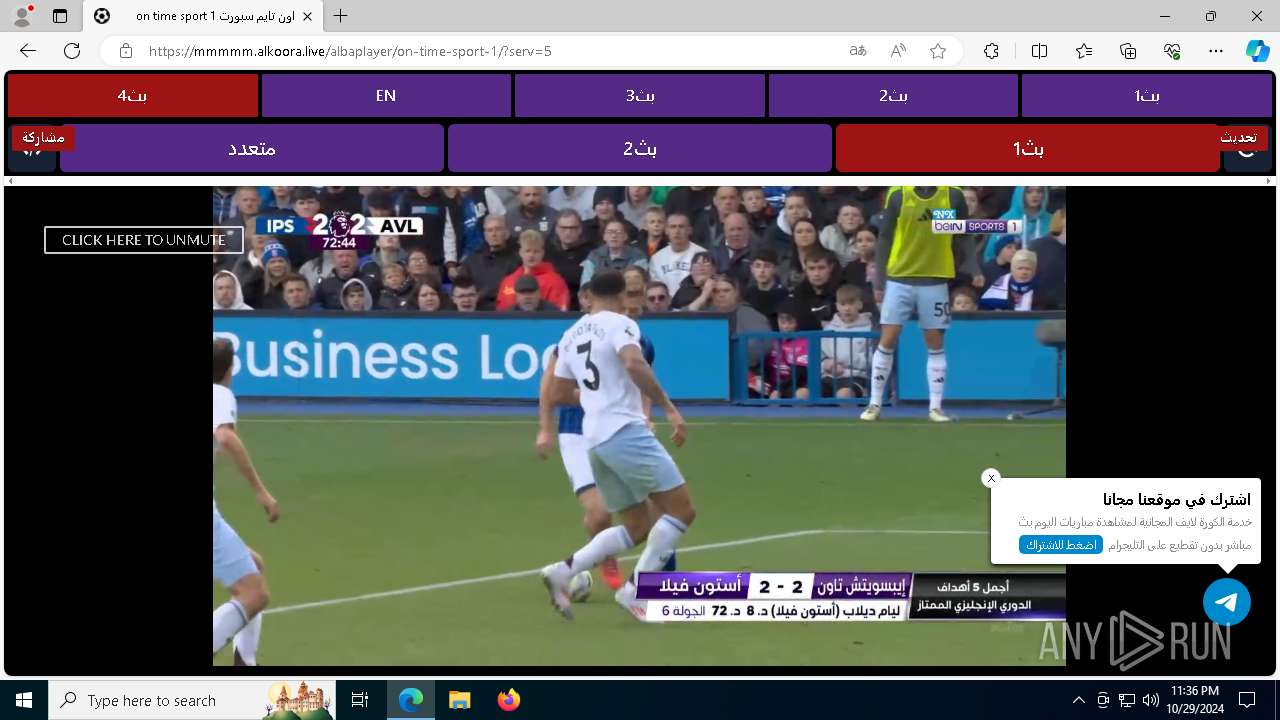Open the clock and date
Viewport: 1280px width, 720px height.
click(x=1194, y=700)
